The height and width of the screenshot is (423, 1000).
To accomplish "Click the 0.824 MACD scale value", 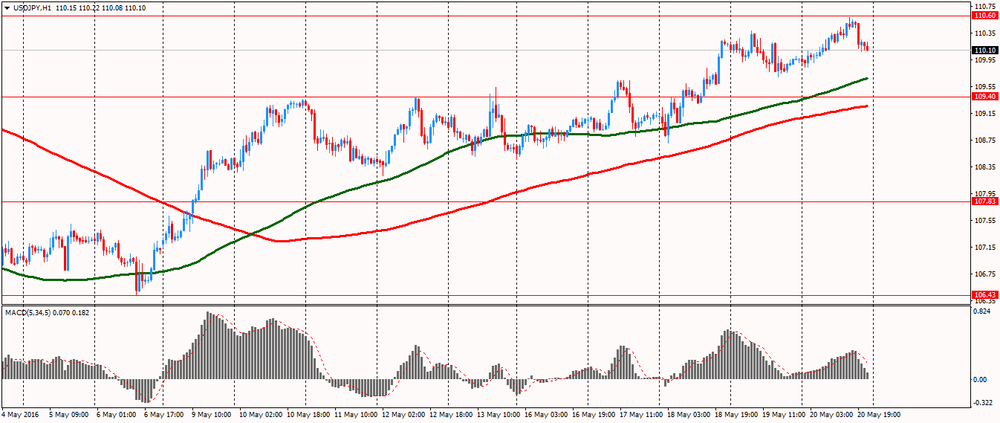I will 983,311.
